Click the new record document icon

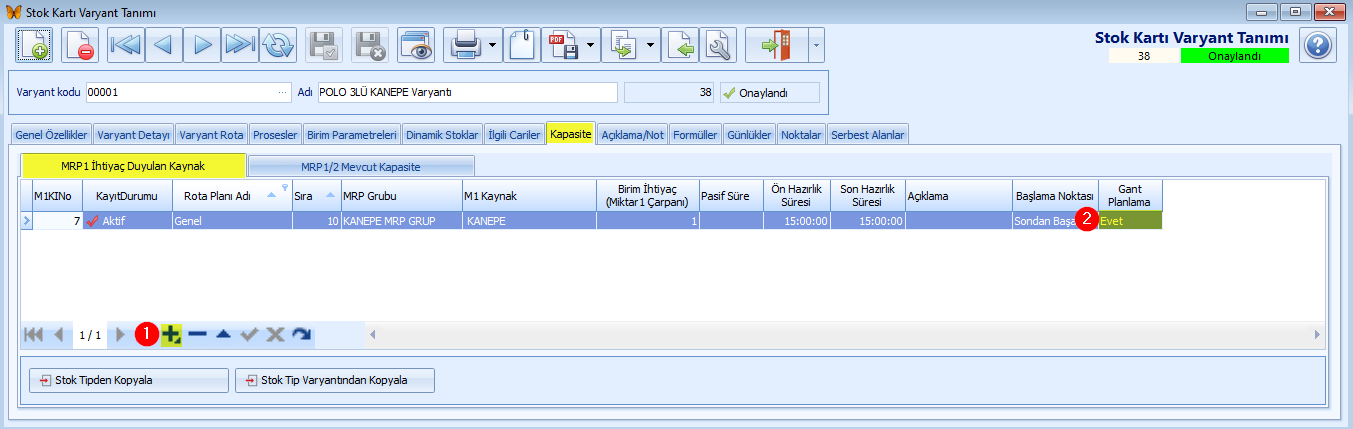(35, 46)
